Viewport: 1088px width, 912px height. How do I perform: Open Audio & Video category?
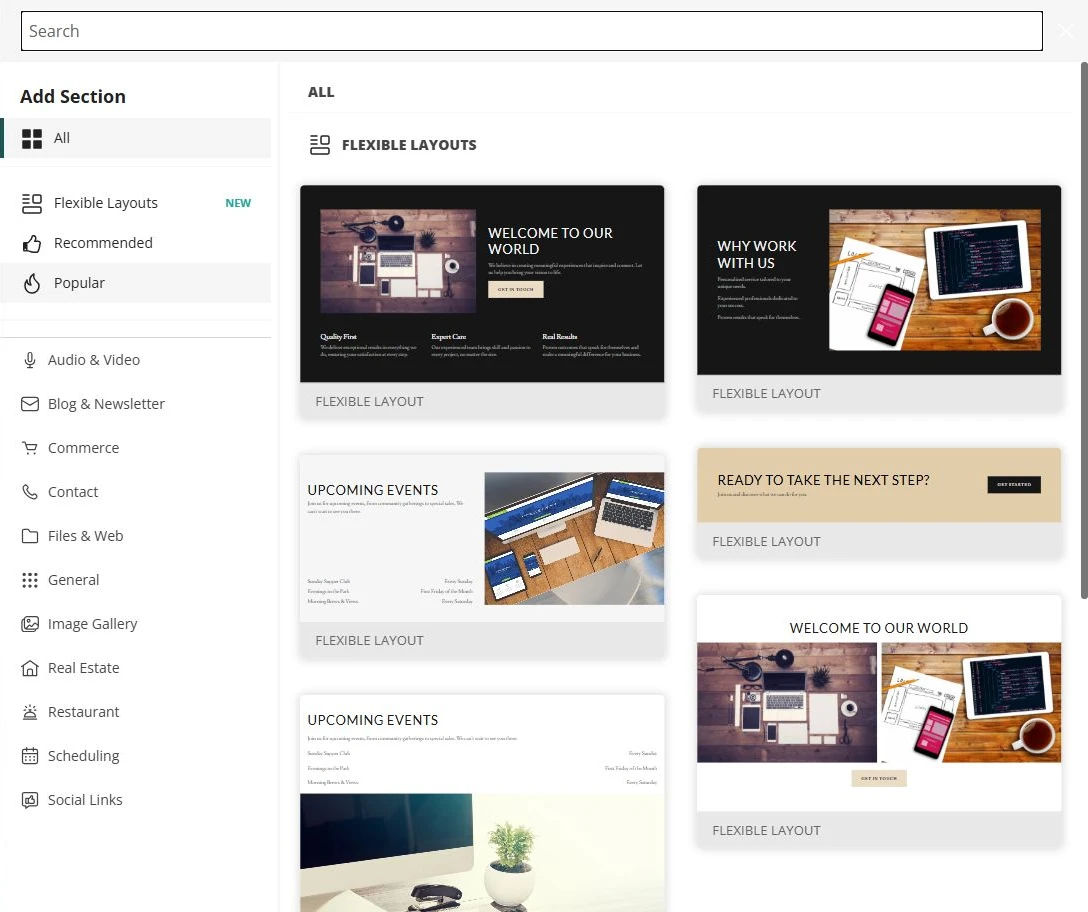[x=136, y=360]
